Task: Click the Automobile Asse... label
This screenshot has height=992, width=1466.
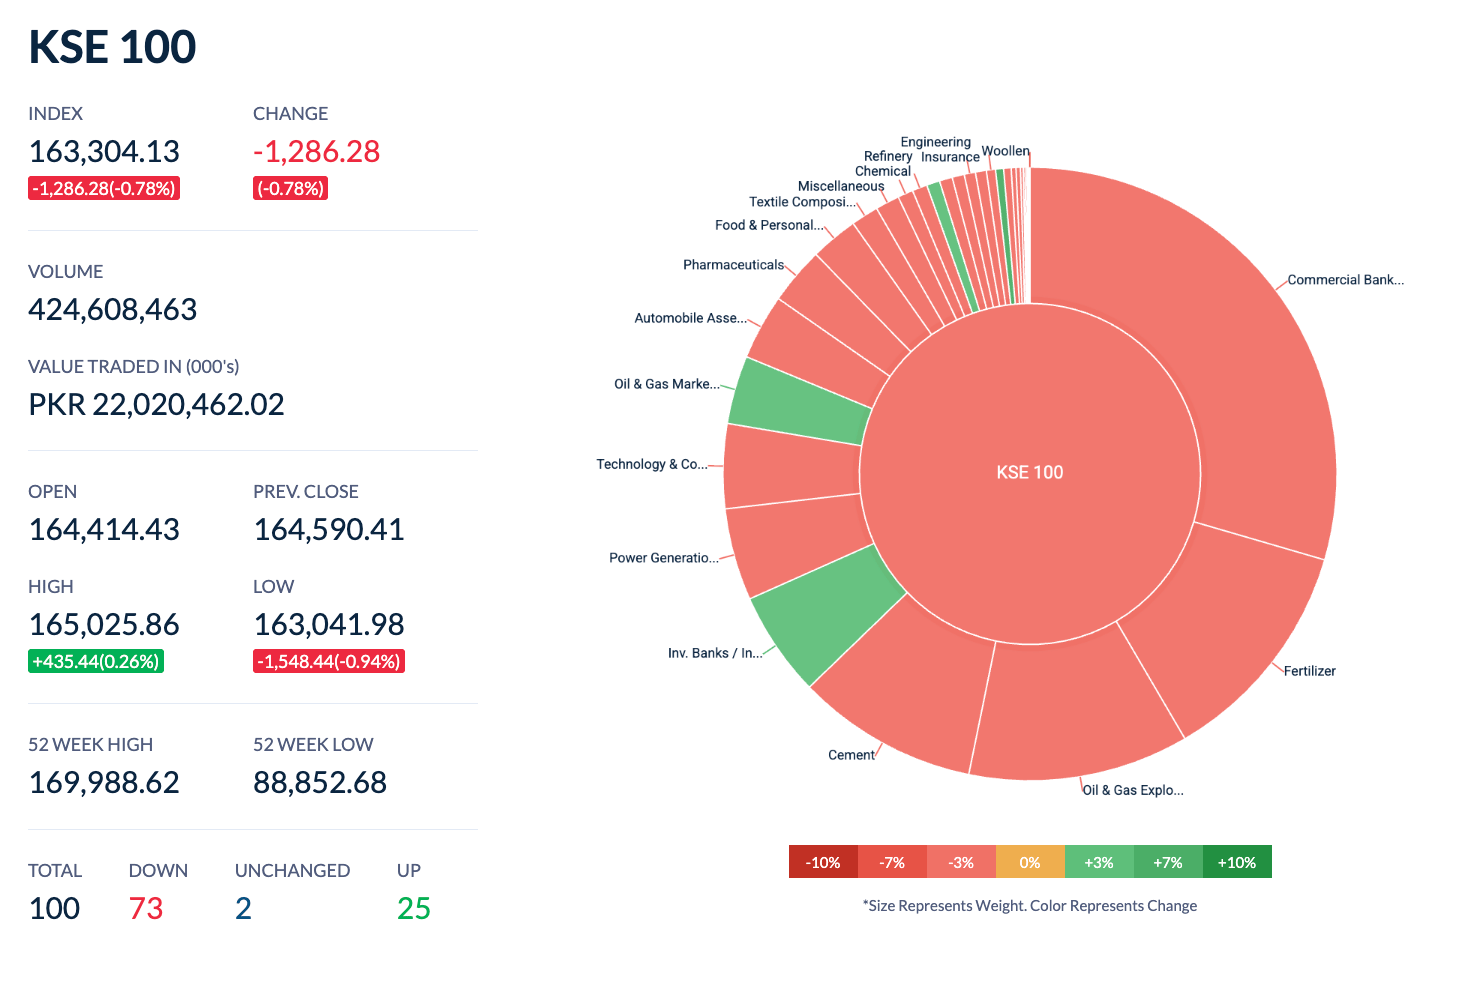Action: [690, 318]
